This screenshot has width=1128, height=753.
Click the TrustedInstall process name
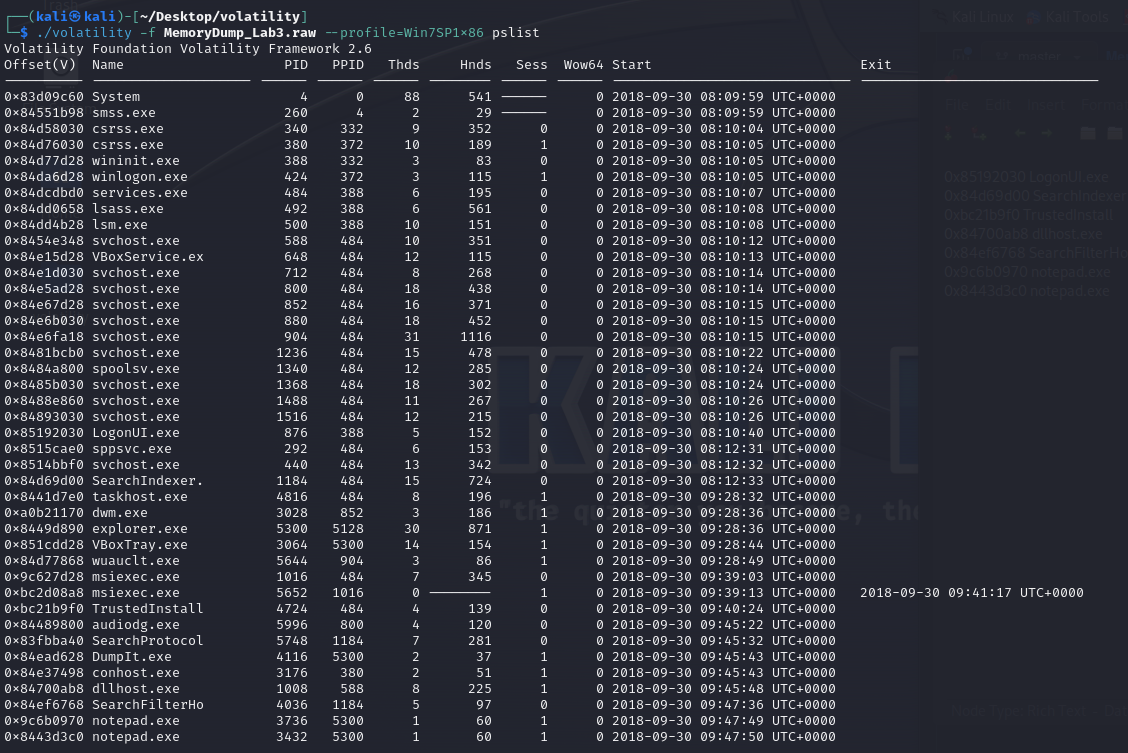tap(147, 608)
